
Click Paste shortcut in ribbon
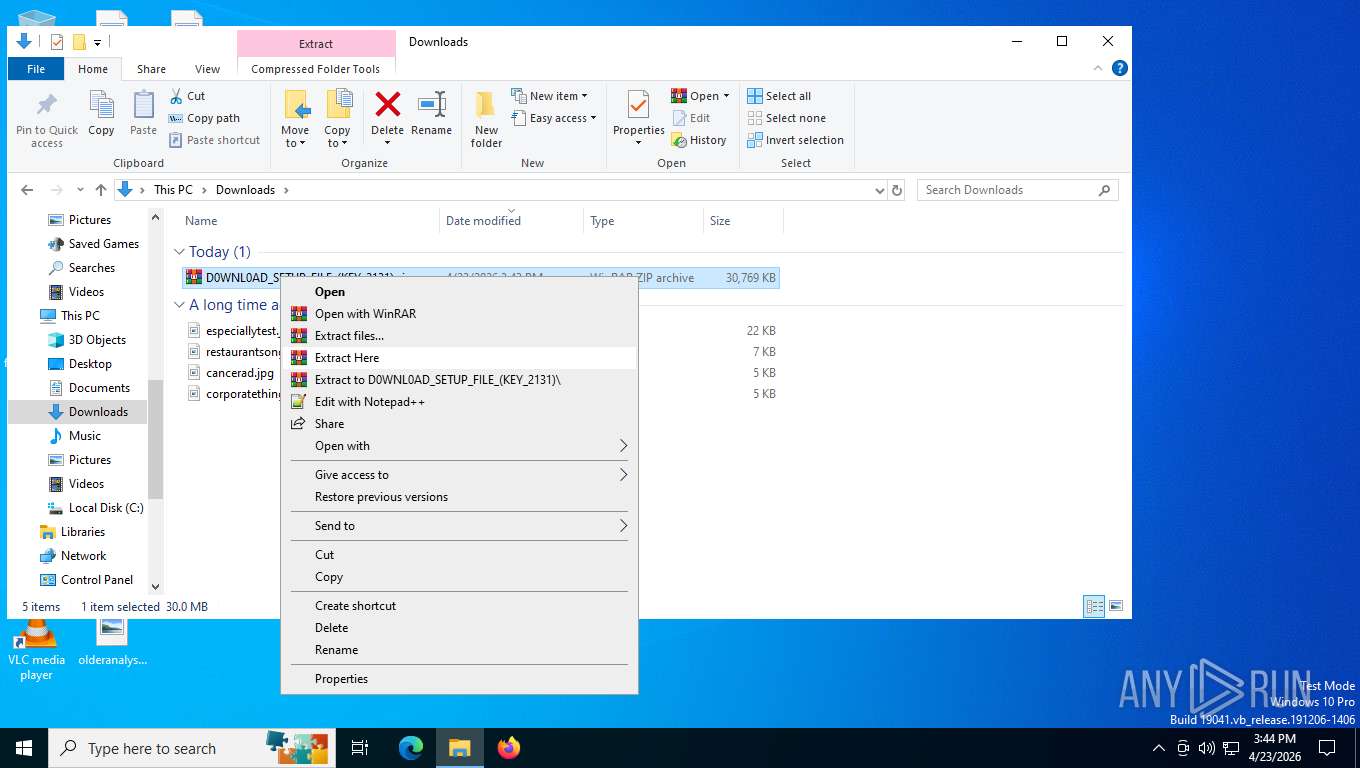(214, 140)
